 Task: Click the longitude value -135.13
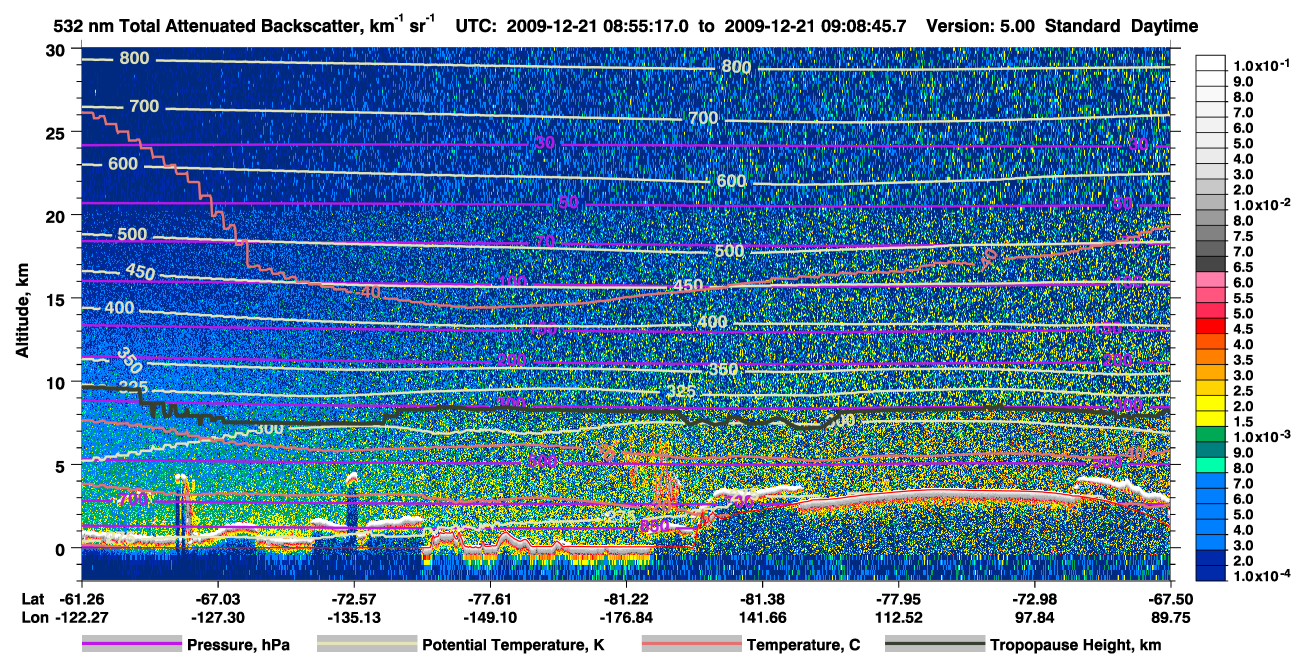tap(353, 617)
